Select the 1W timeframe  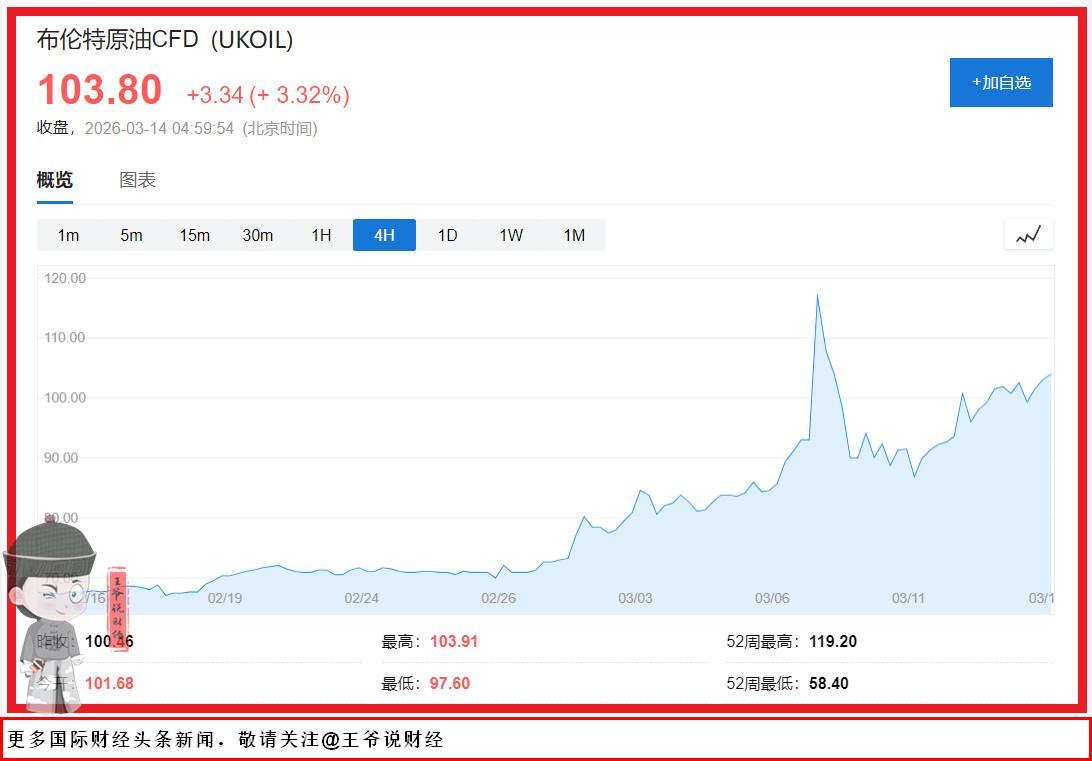click(511, 235)
